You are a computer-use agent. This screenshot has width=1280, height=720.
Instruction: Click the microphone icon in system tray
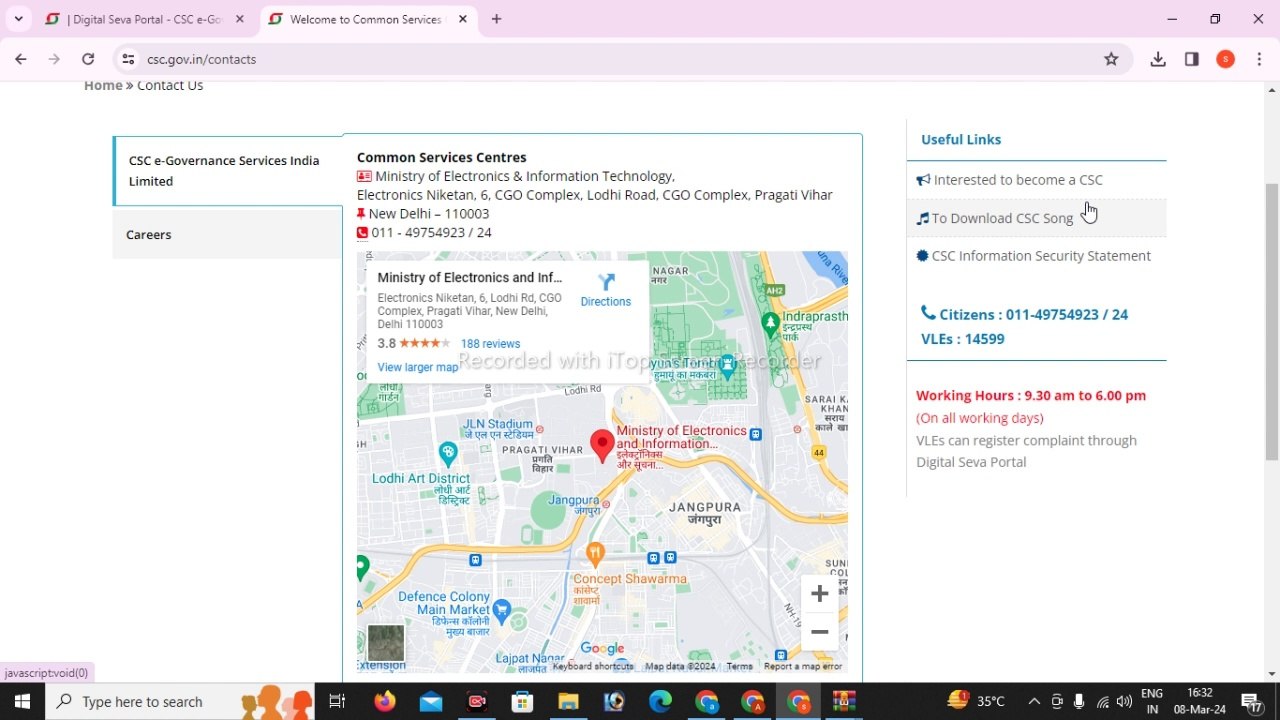[x=1079, y=701]
